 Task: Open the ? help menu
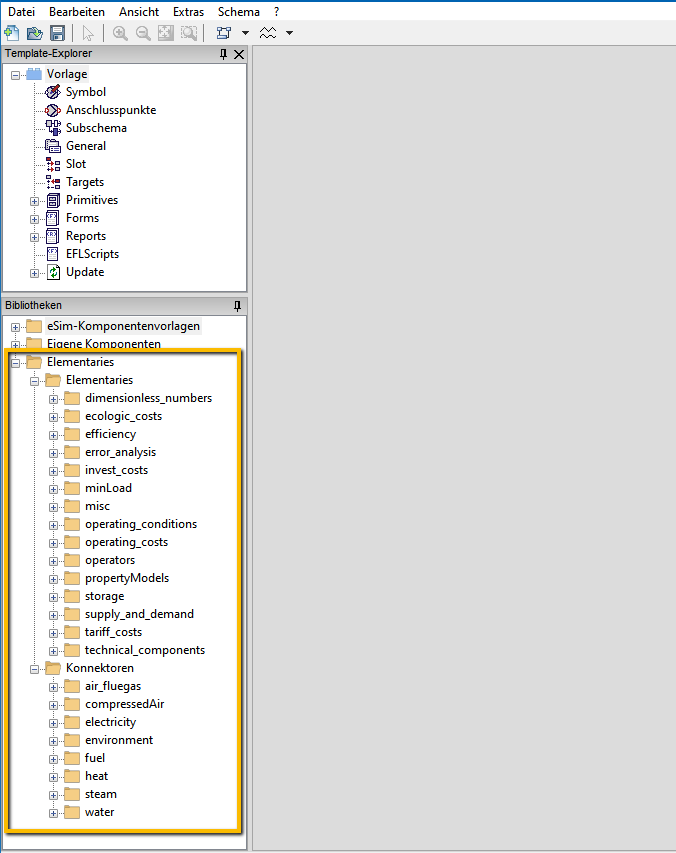[276, 11]
